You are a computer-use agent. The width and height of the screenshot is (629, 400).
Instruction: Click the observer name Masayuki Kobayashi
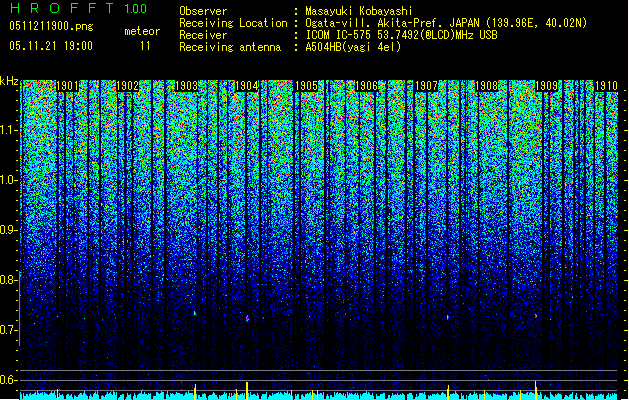(x=359, y=11)
